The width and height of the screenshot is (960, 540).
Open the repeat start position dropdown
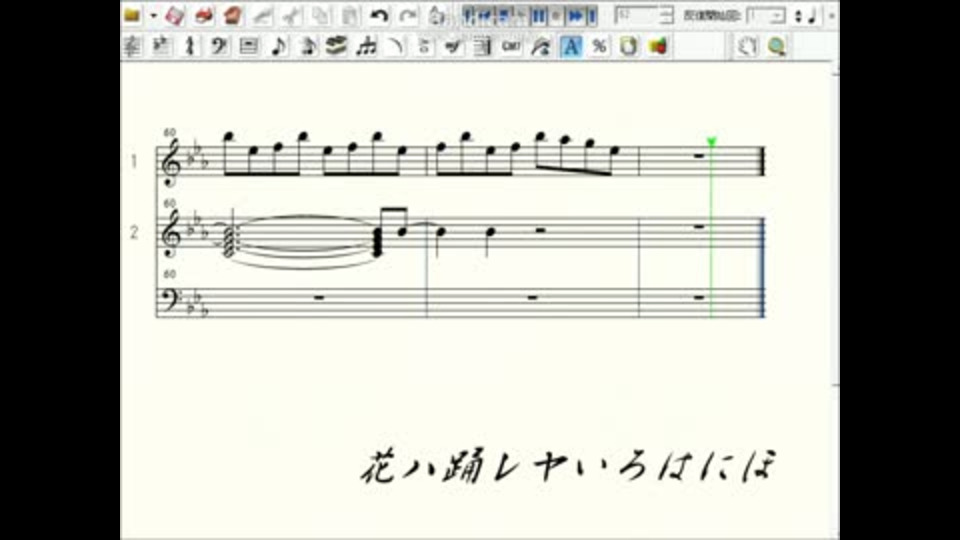(776, 16)
